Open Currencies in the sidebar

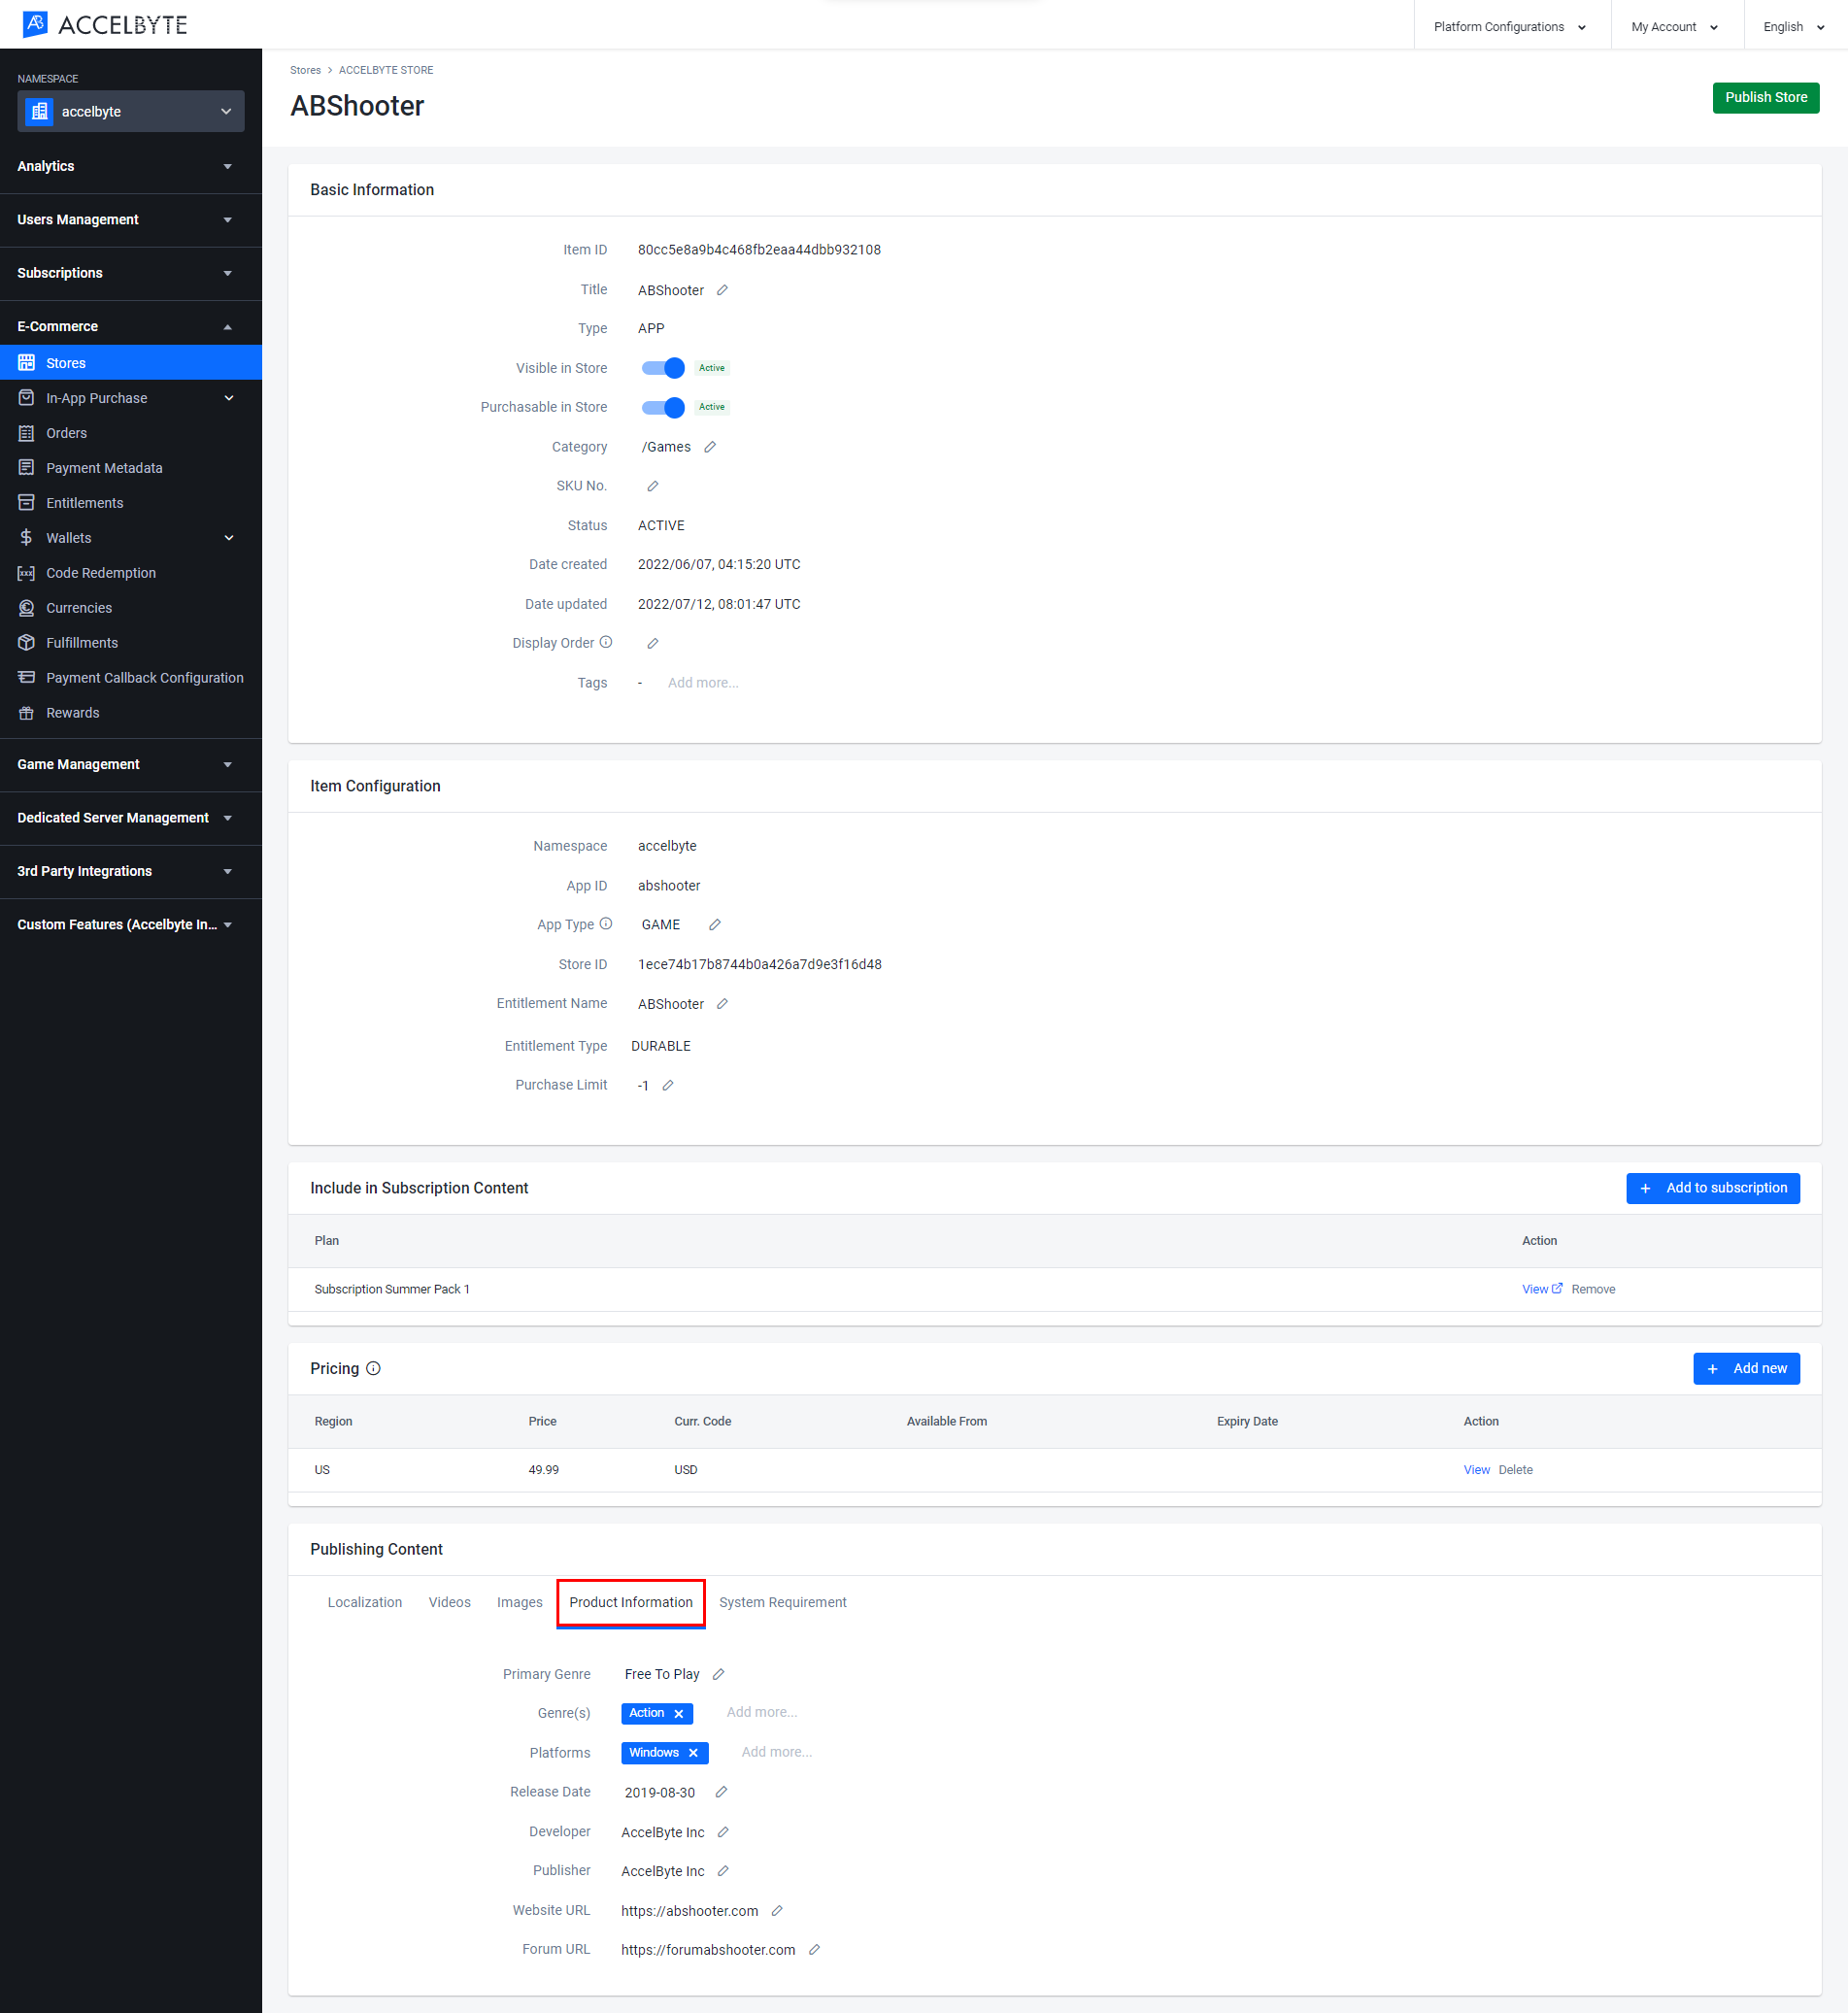pos(131,608)
